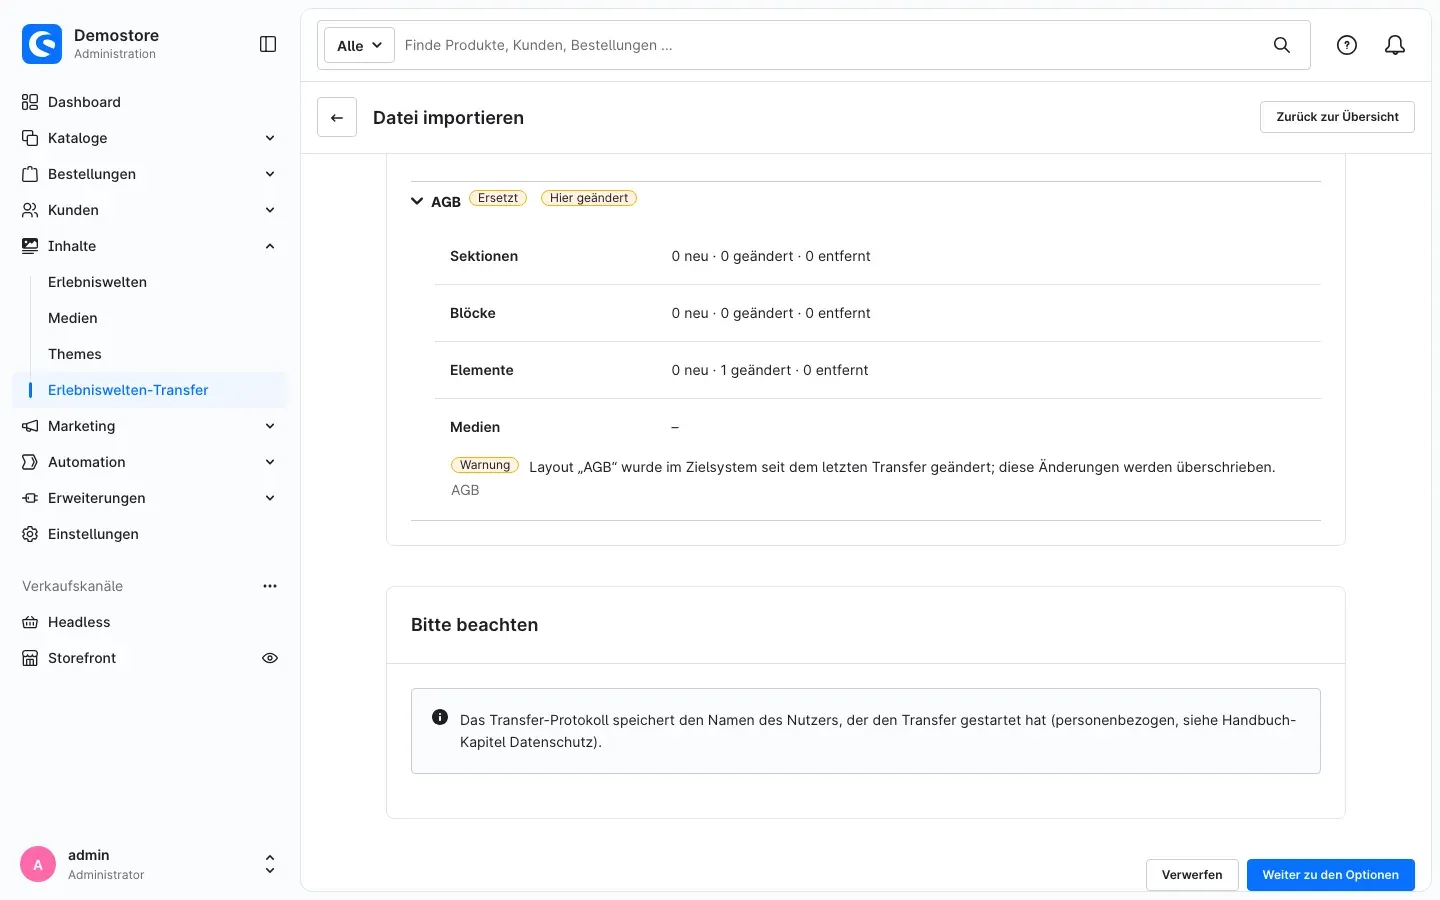Click Weiter zu den Optionen button

coord(1331,875)
